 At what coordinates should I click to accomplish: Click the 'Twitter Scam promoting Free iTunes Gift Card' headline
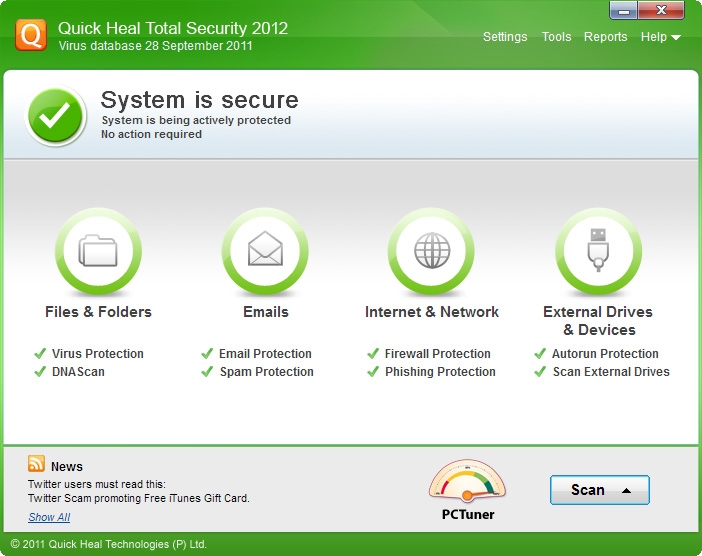[139, 498]
